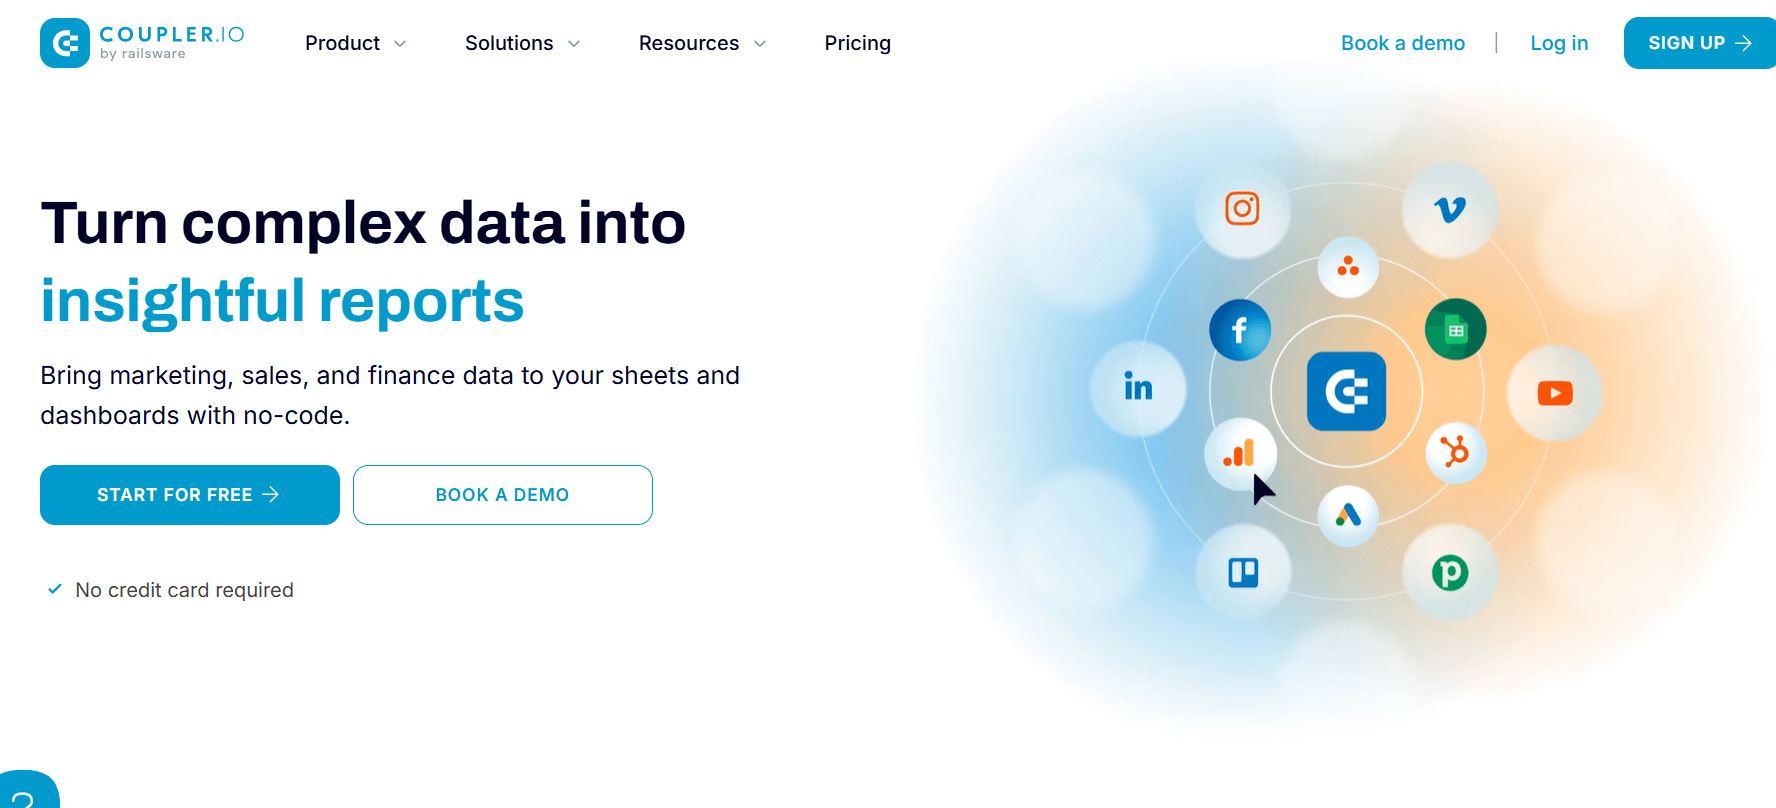Expand the Solutions dropdown menu
The image size is (1776, 808).
[x=522, y=43]
